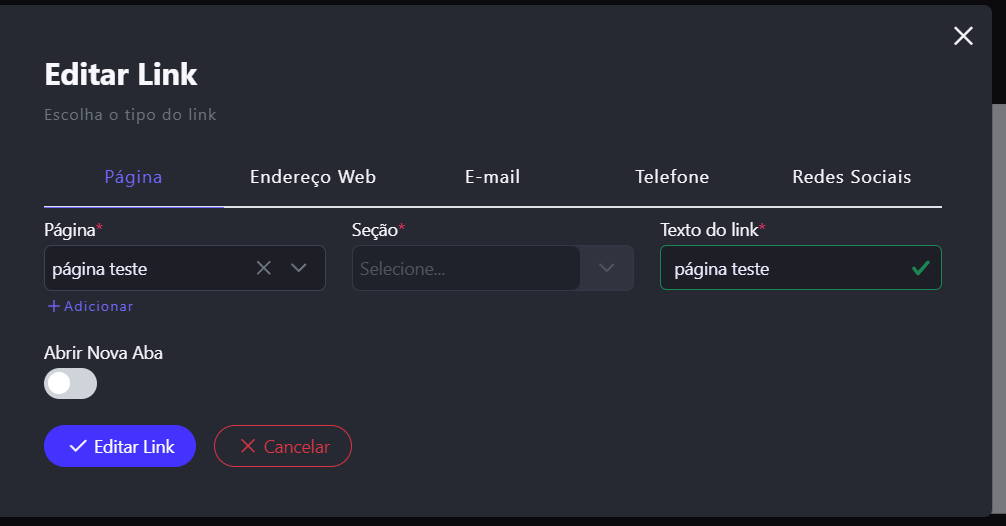This screenshot has width=1006, height=526.
Task: Open the Telefone tab
Action: pyautogui.click(x=672, y=177)
